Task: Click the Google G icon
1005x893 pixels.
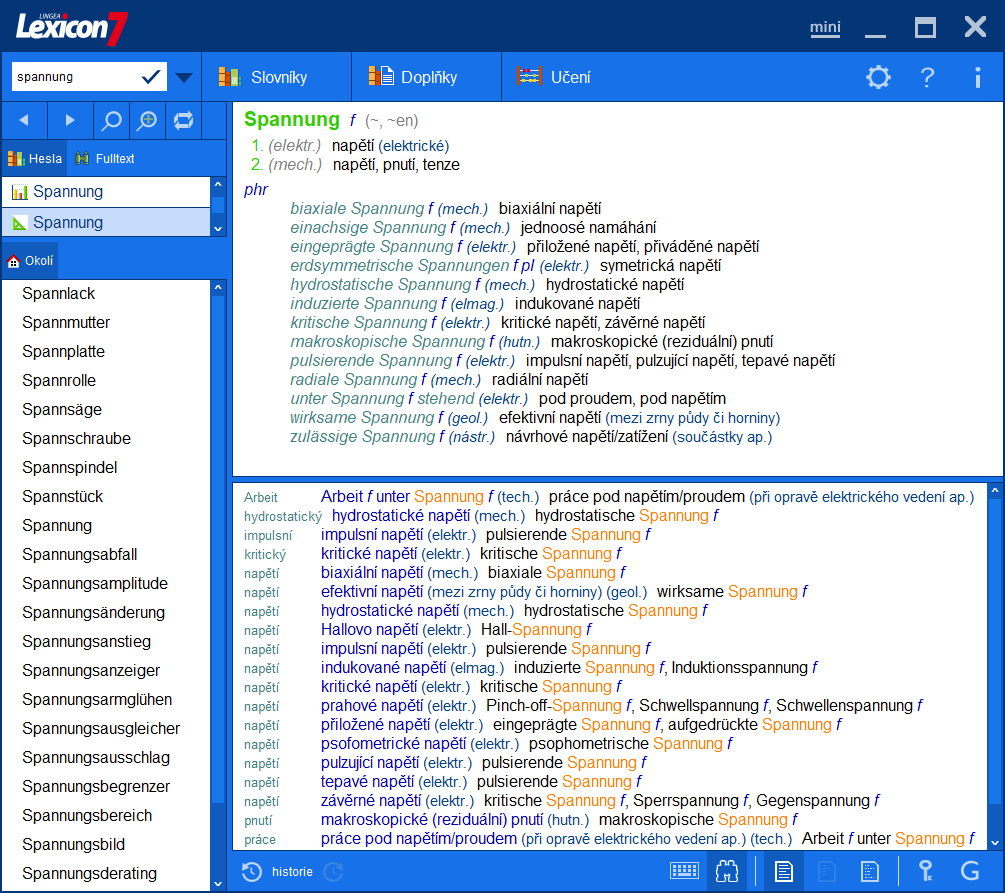Action: coord(970,871)
